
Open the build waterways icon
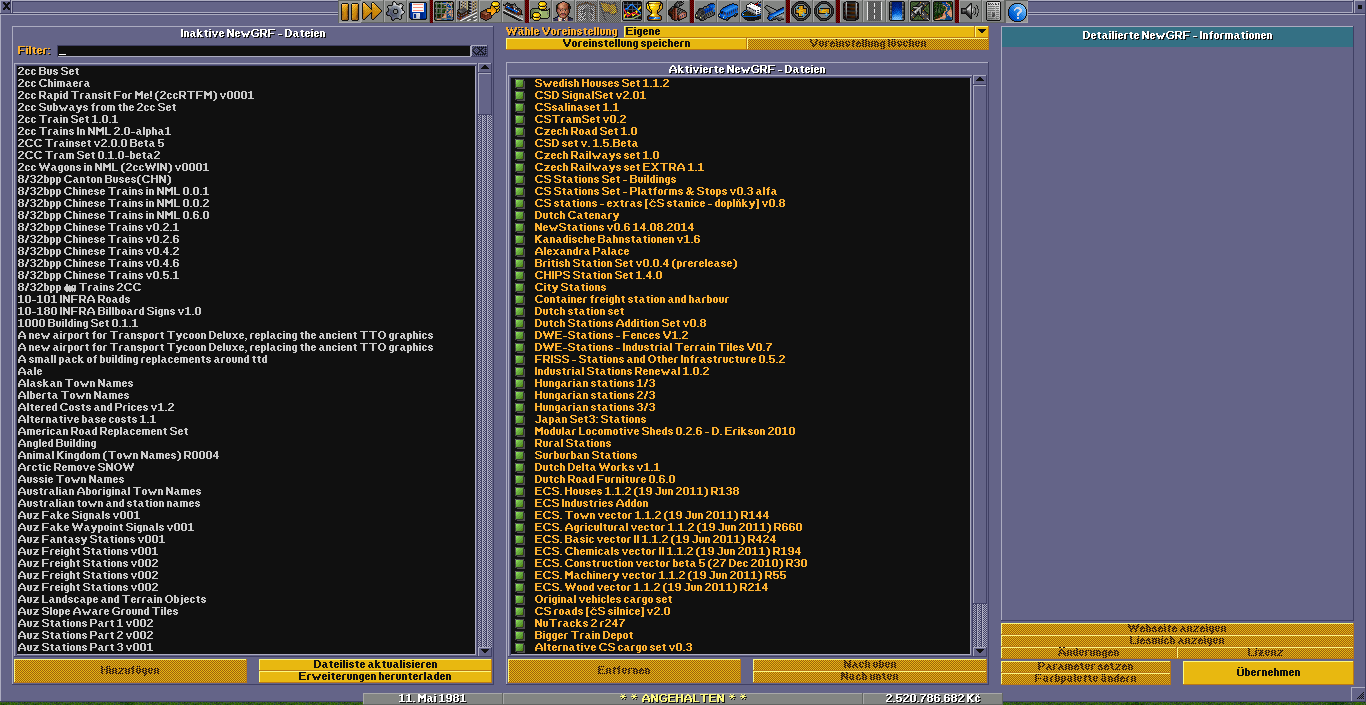pos(896,11)
